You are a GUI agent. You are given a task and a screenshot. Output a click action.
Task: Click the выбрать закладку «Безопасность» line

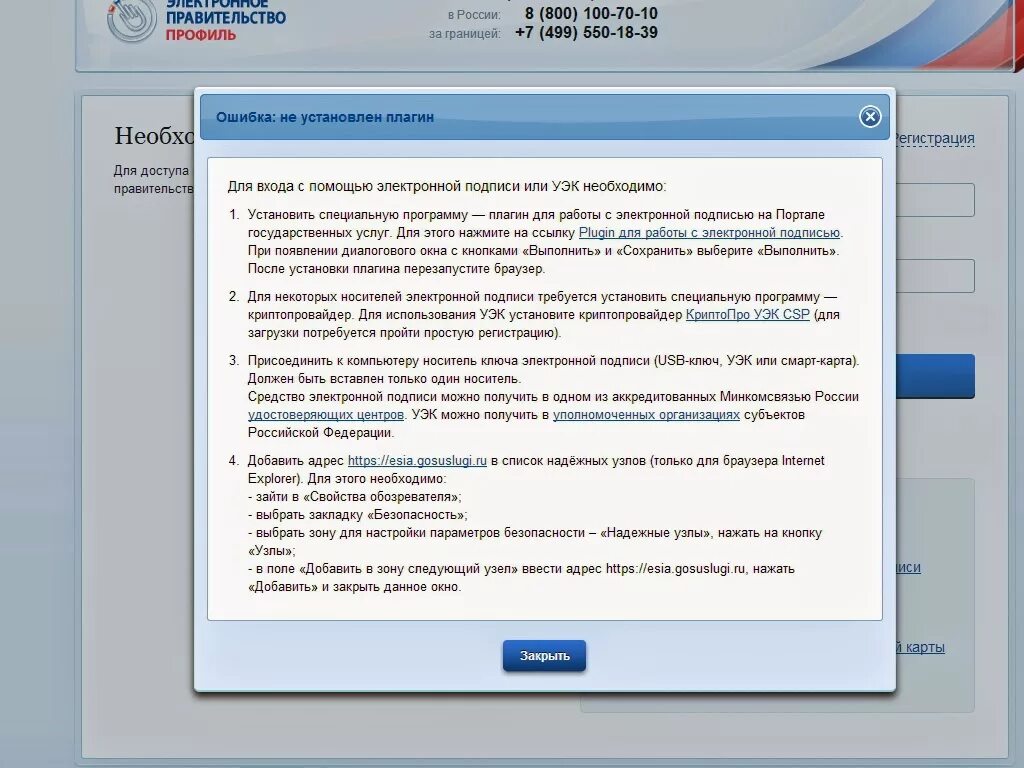click(x=358, y=515)
